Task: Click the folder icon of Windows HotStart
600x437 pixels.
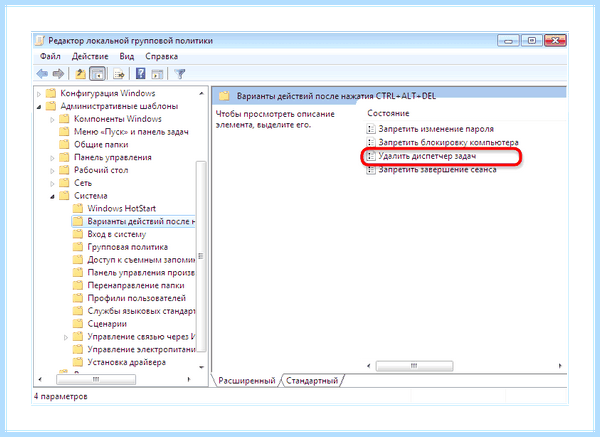Action: (x=78, y=208)
